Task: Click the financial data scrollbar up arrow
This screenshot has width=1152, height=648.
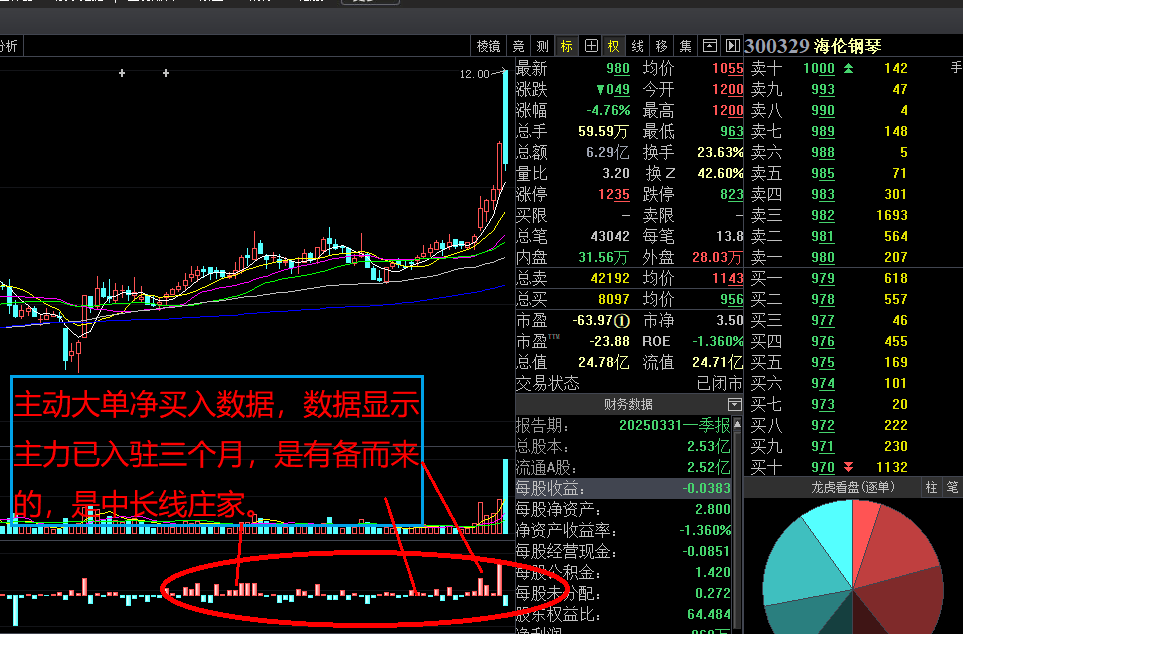Action: (737, 425)
